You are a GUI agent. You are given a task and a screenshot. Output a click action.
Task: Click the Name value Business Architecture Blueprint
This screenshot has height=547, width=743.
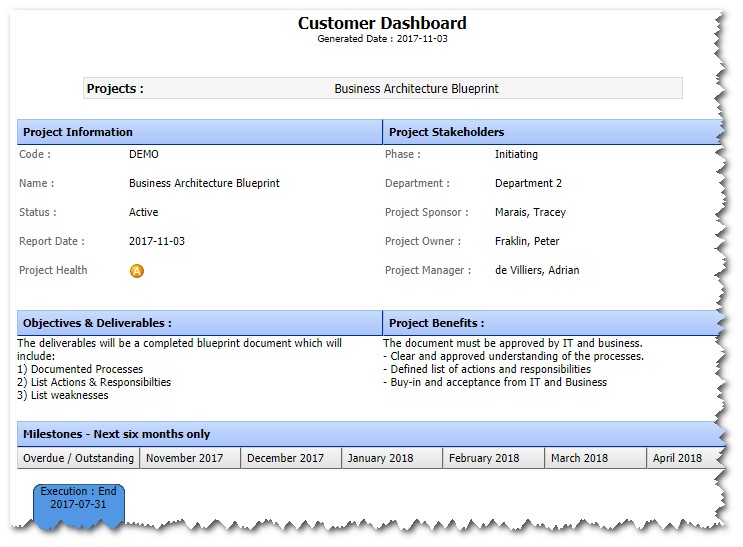pyautogui.click(x=204, y=183)
